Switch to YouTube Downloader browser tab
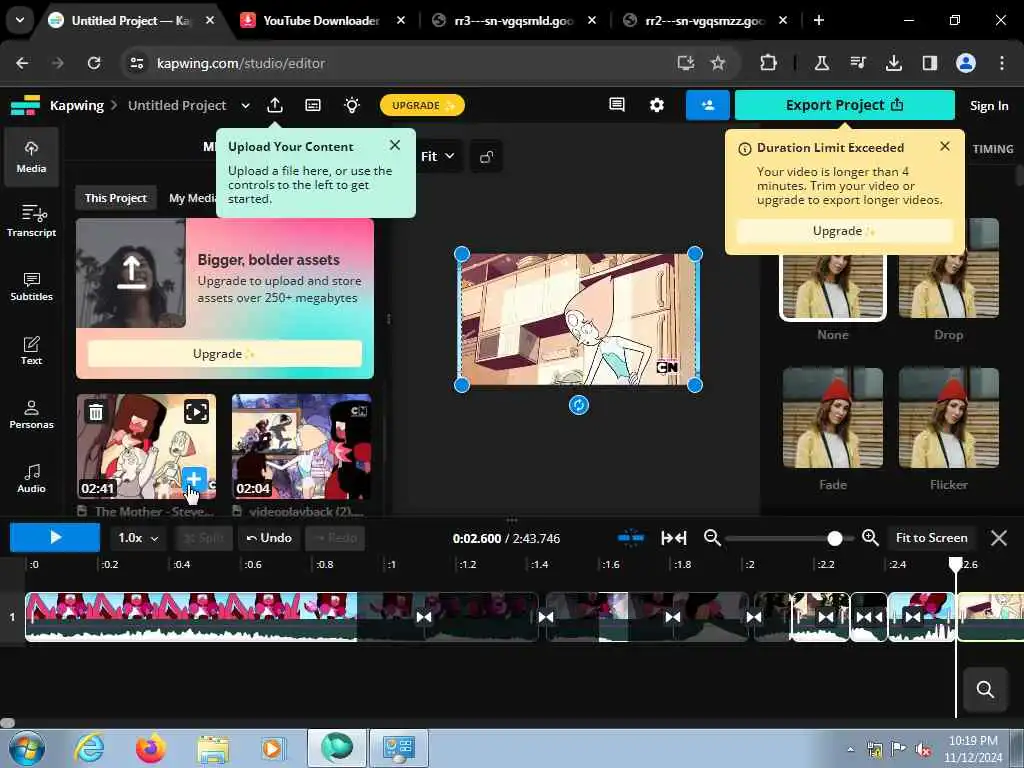 click(320, 21)
